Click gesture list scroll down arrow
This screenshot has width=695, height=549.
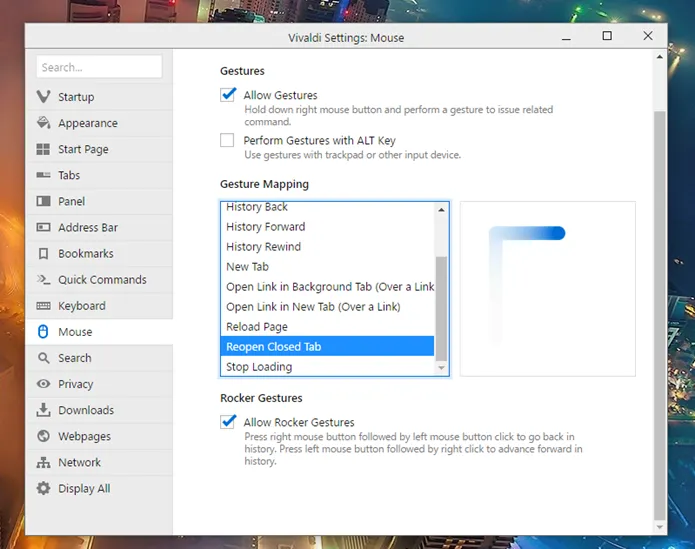click(441, 368)
